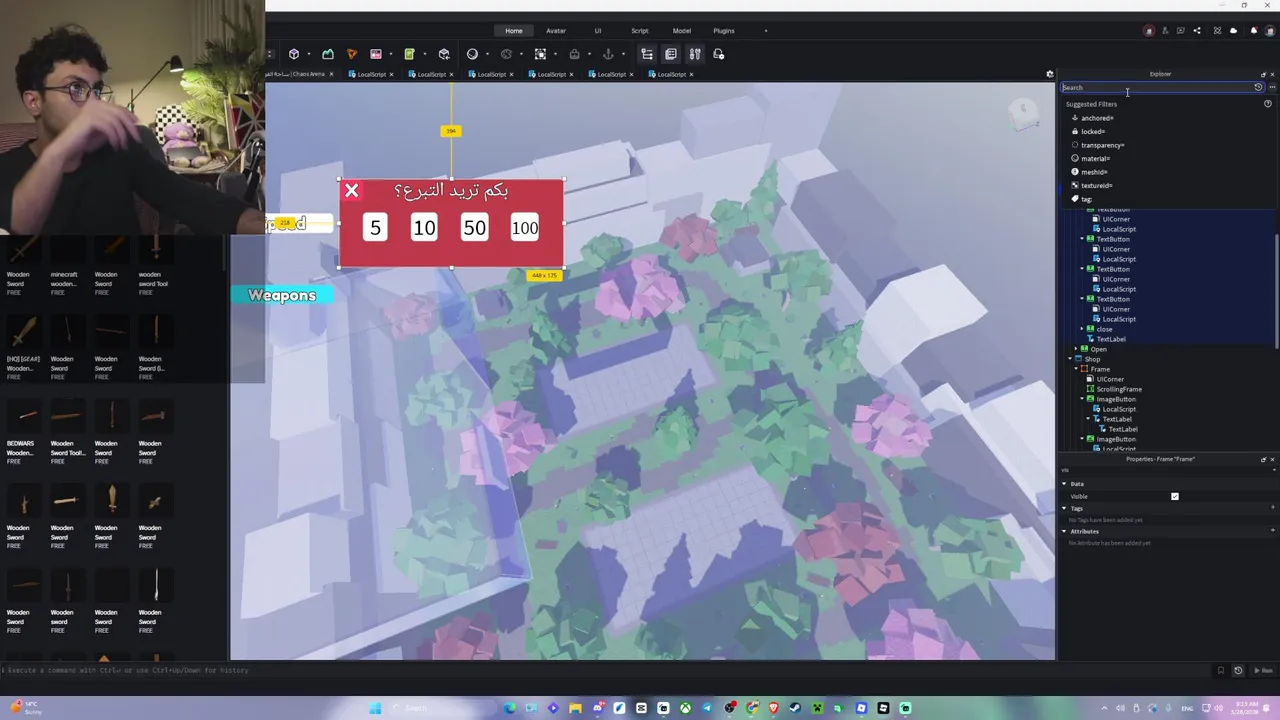Open the Terrain editor tool
Viewport: 1280px width, 720px height.
pyautogui.click(x=328, y=54)
